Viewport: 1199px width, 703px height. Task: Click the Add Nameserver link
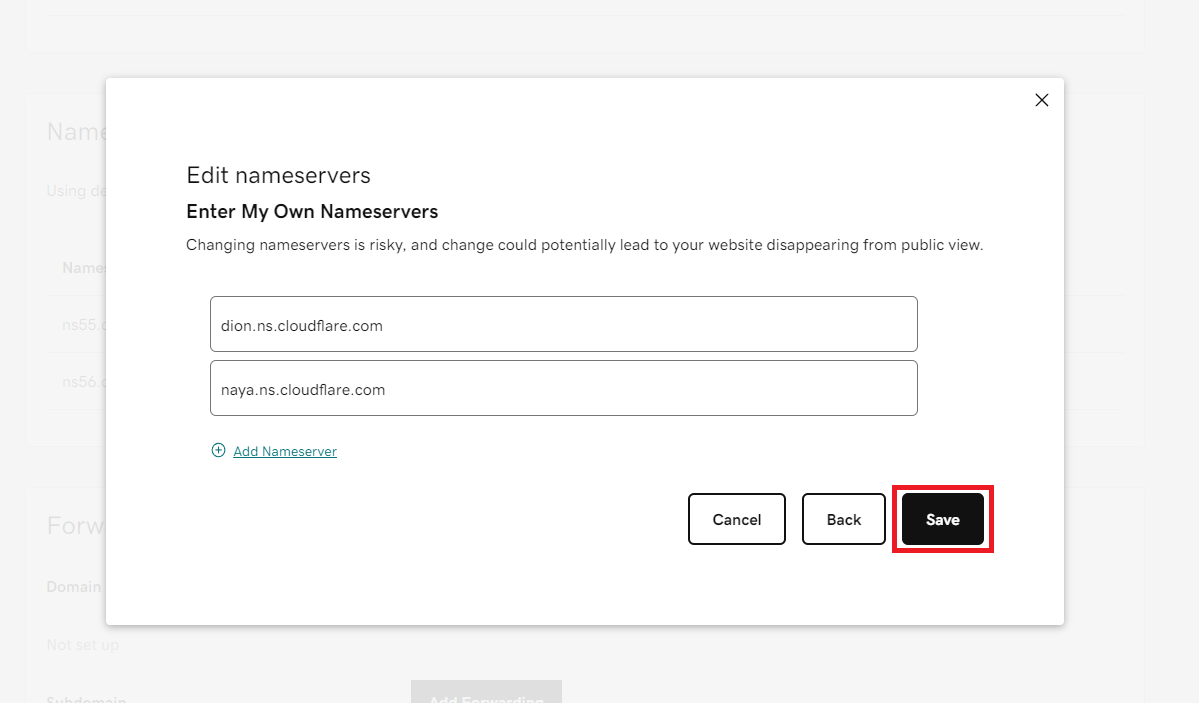point(284,451)
